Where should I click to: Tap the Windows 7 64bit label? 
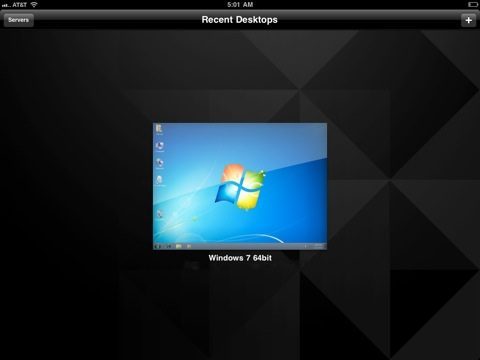click(240, 258)
